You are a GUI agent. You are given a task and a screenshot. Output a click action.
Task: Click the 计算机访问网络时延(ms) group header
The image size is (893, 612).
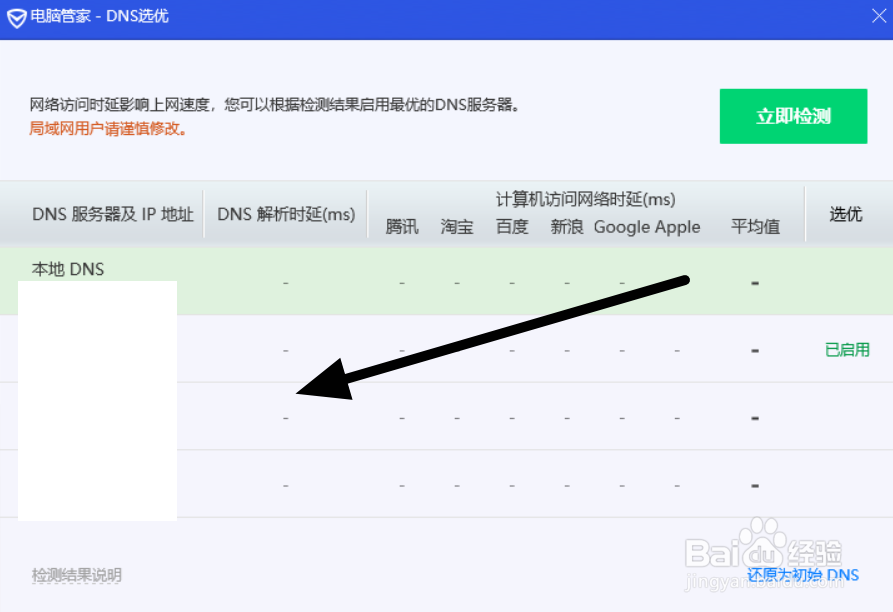click(585, 199)
